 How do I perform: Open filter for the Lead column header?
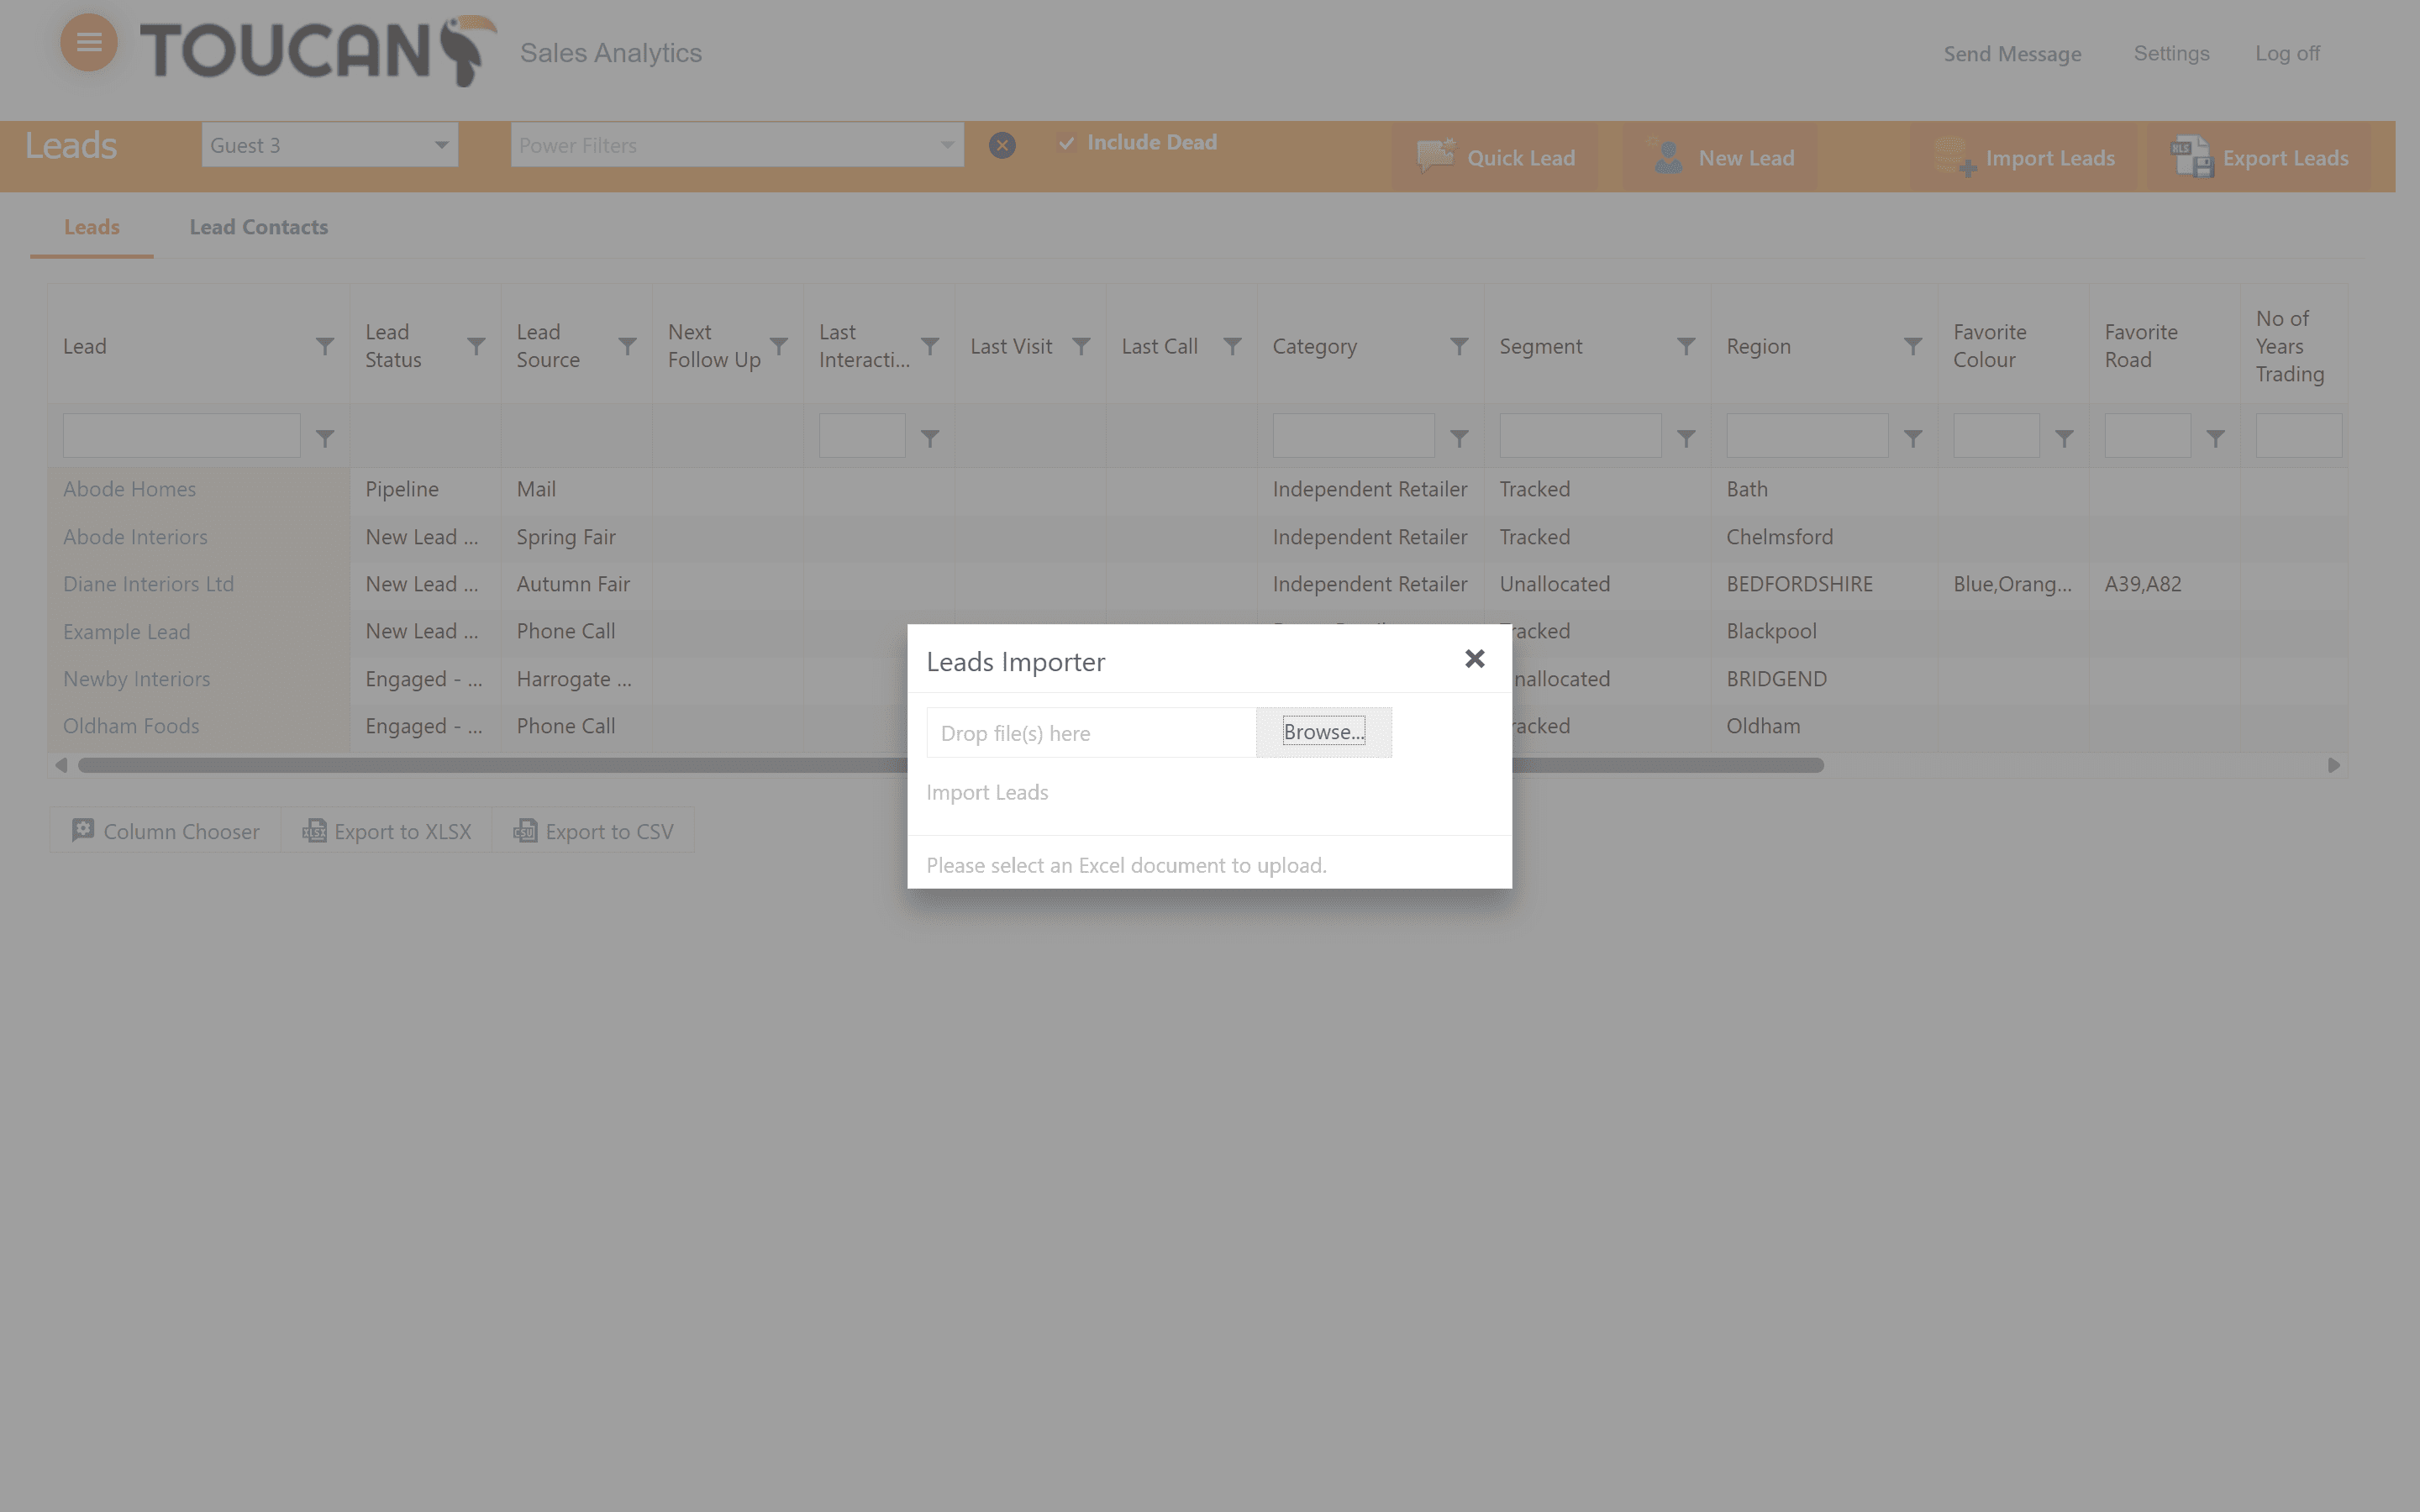325,346
